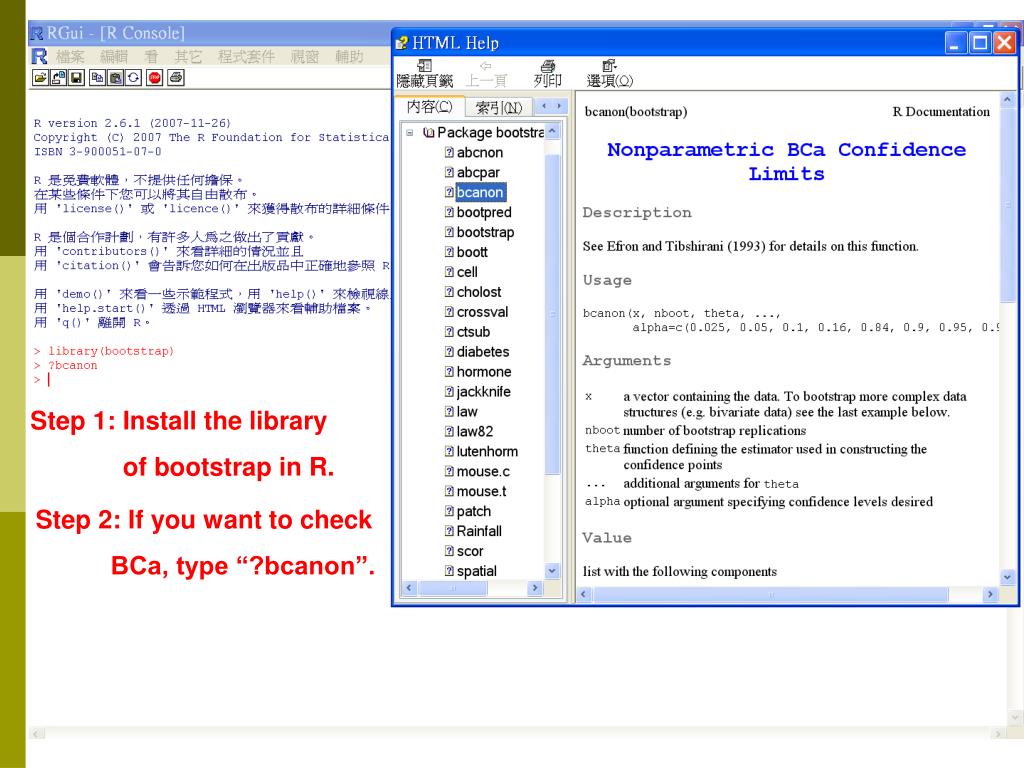Click the 上一頁 back button in HTML Help
Screen dimensions: 1024x768
tap(486, 73)
